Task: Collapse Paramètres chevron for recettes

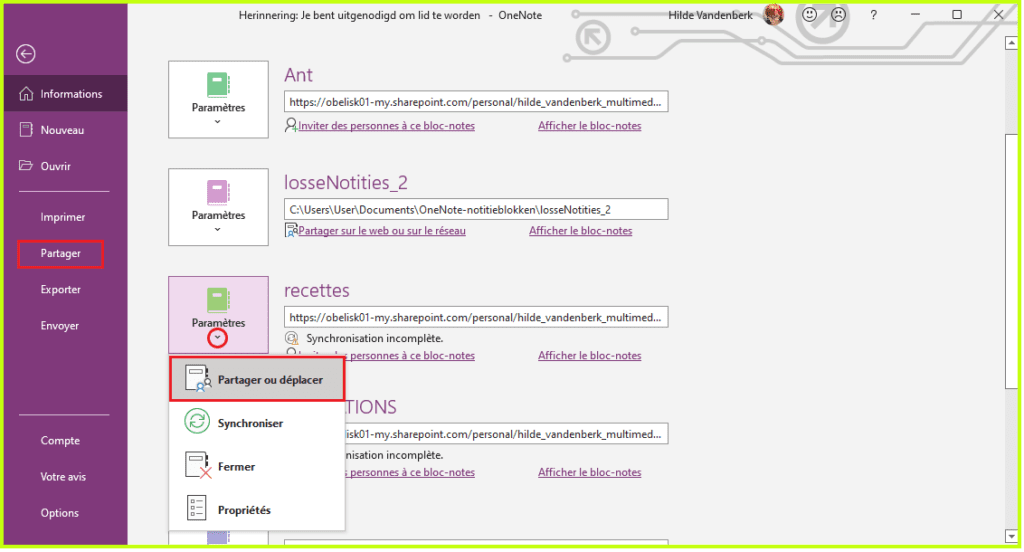Action: [x=217, y=338]
